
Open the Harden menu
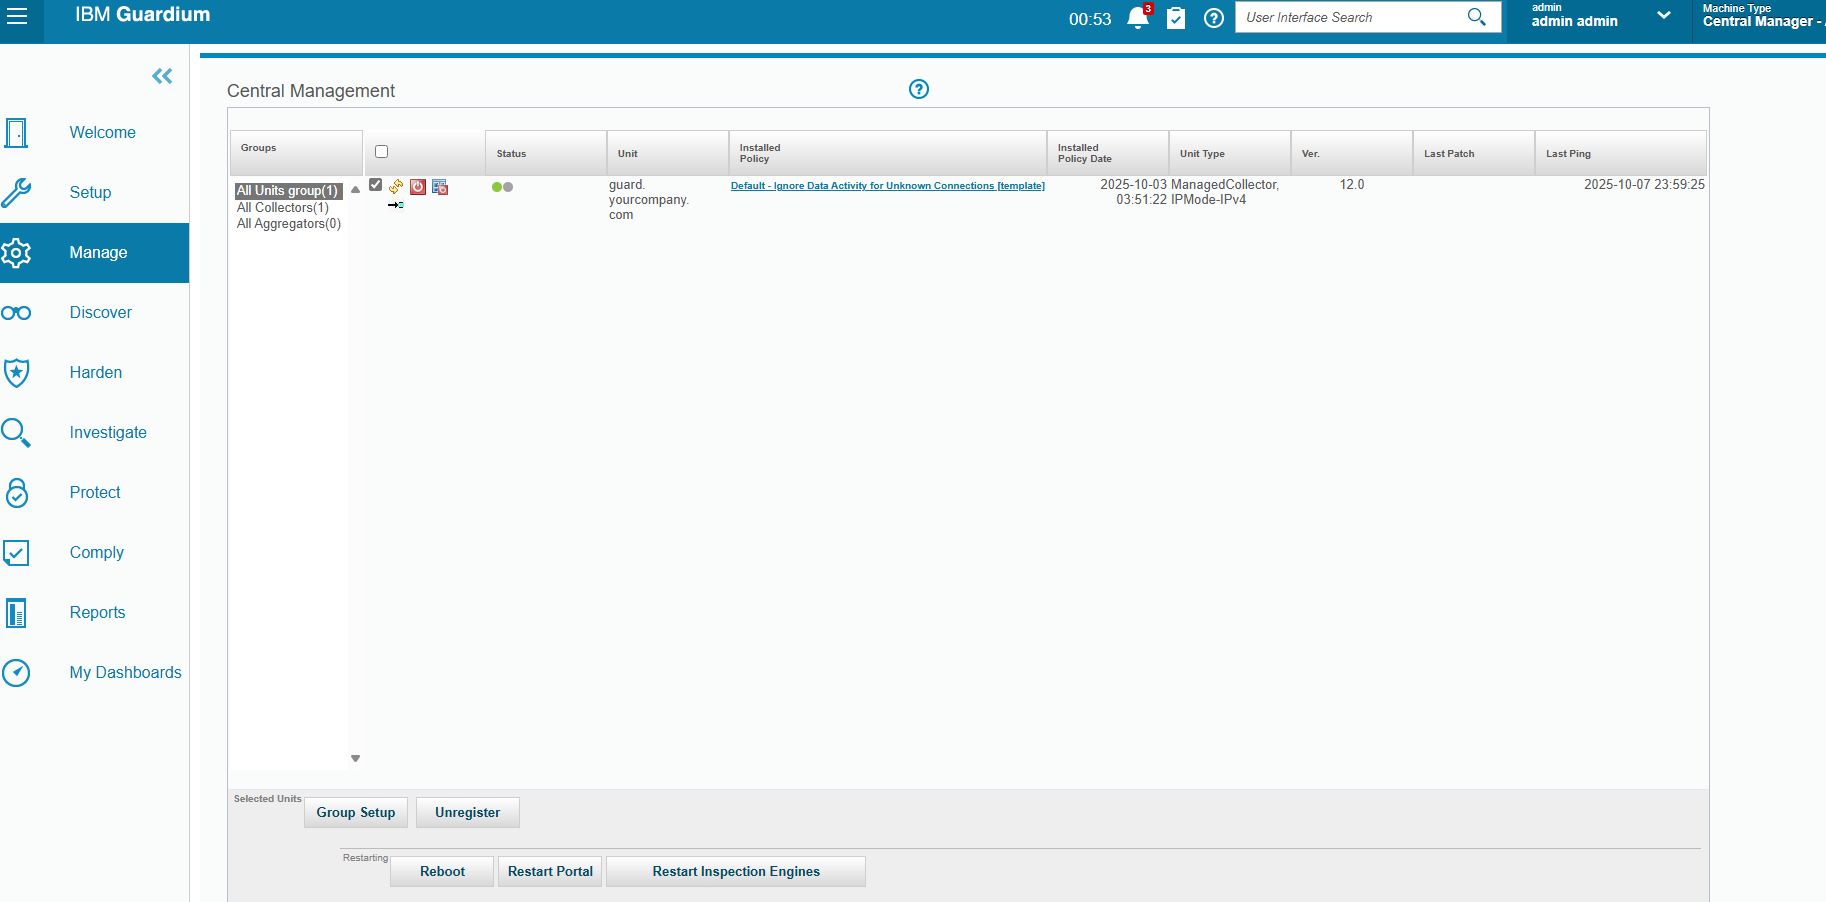(96, 372)
